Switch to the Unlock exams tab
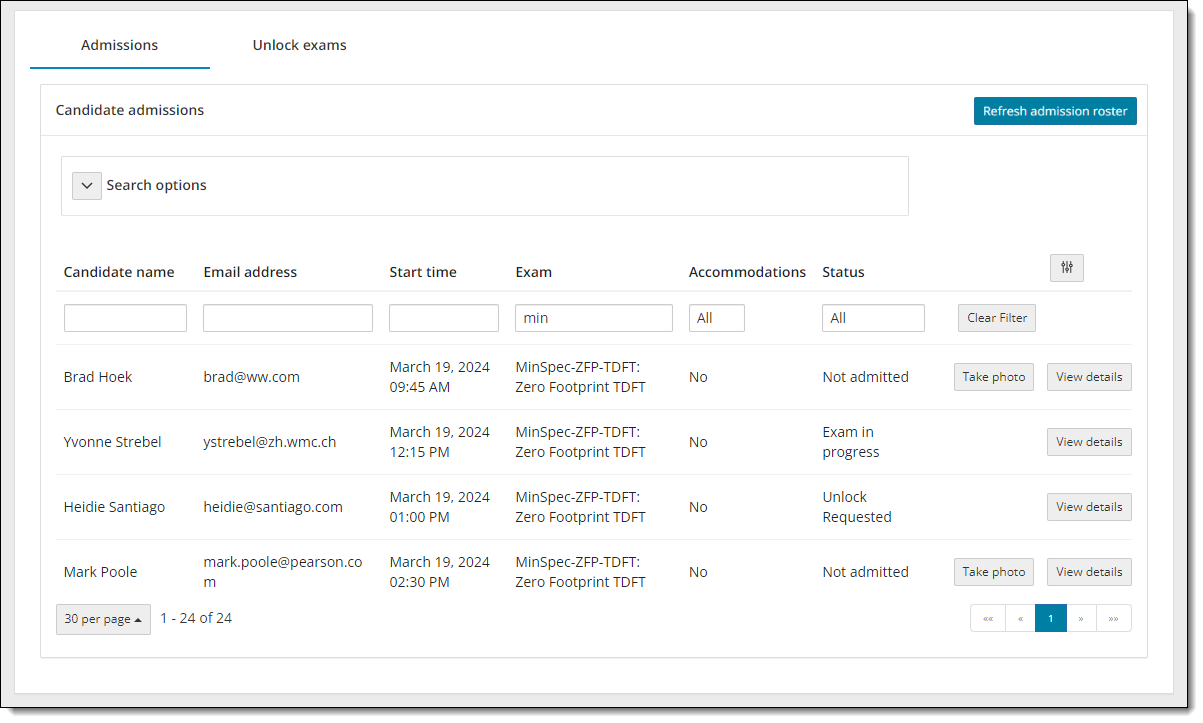The image size is (1203, 723). pyautogui.click(x=299, y=45)
